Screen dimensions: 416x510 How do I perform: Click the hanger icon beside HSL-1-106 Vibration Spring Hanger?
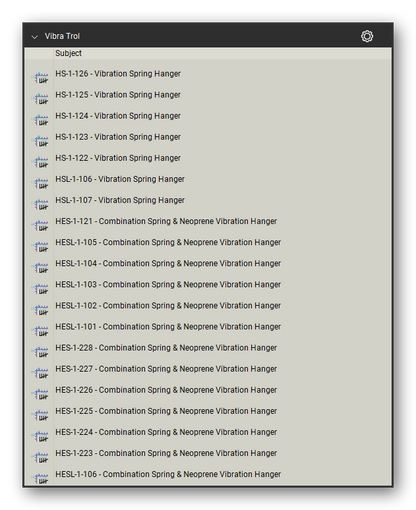[40, 183]
